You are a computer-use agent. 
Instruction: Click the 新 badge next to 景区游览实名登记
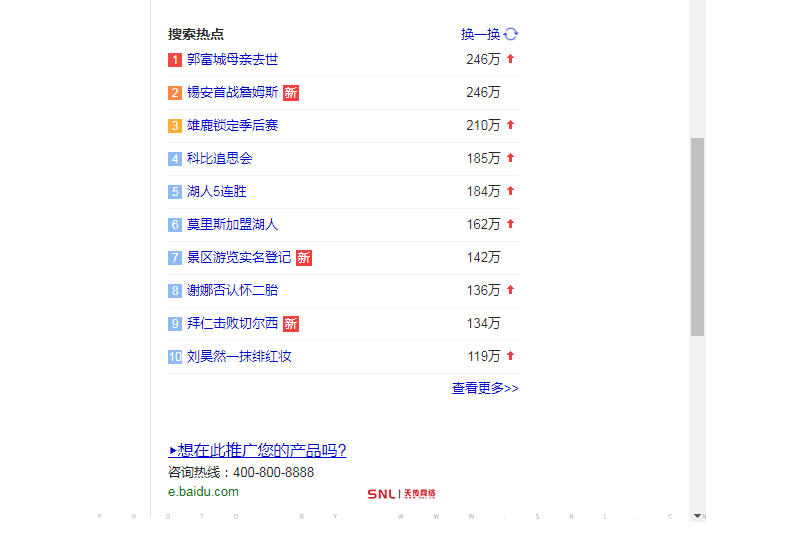coord(304,258)
